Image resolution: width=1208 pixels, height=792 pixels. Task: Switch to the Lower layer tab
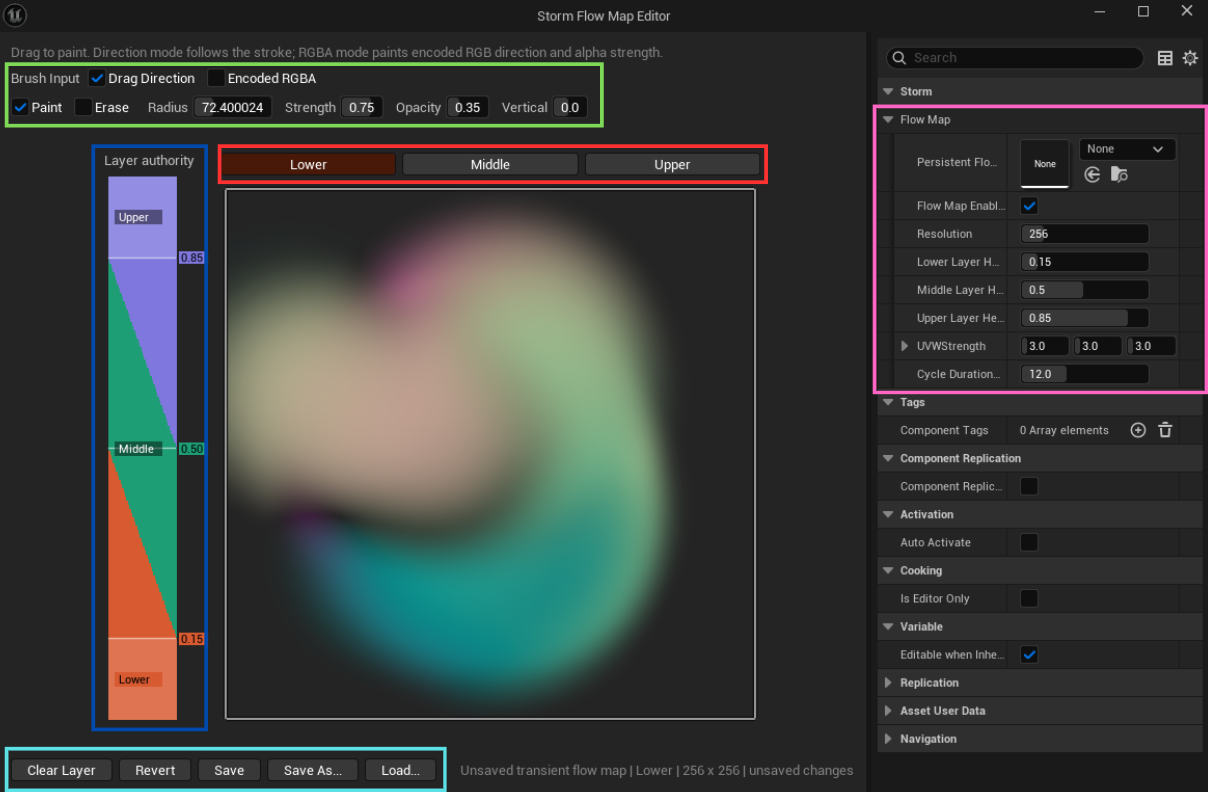click(308, 164)
